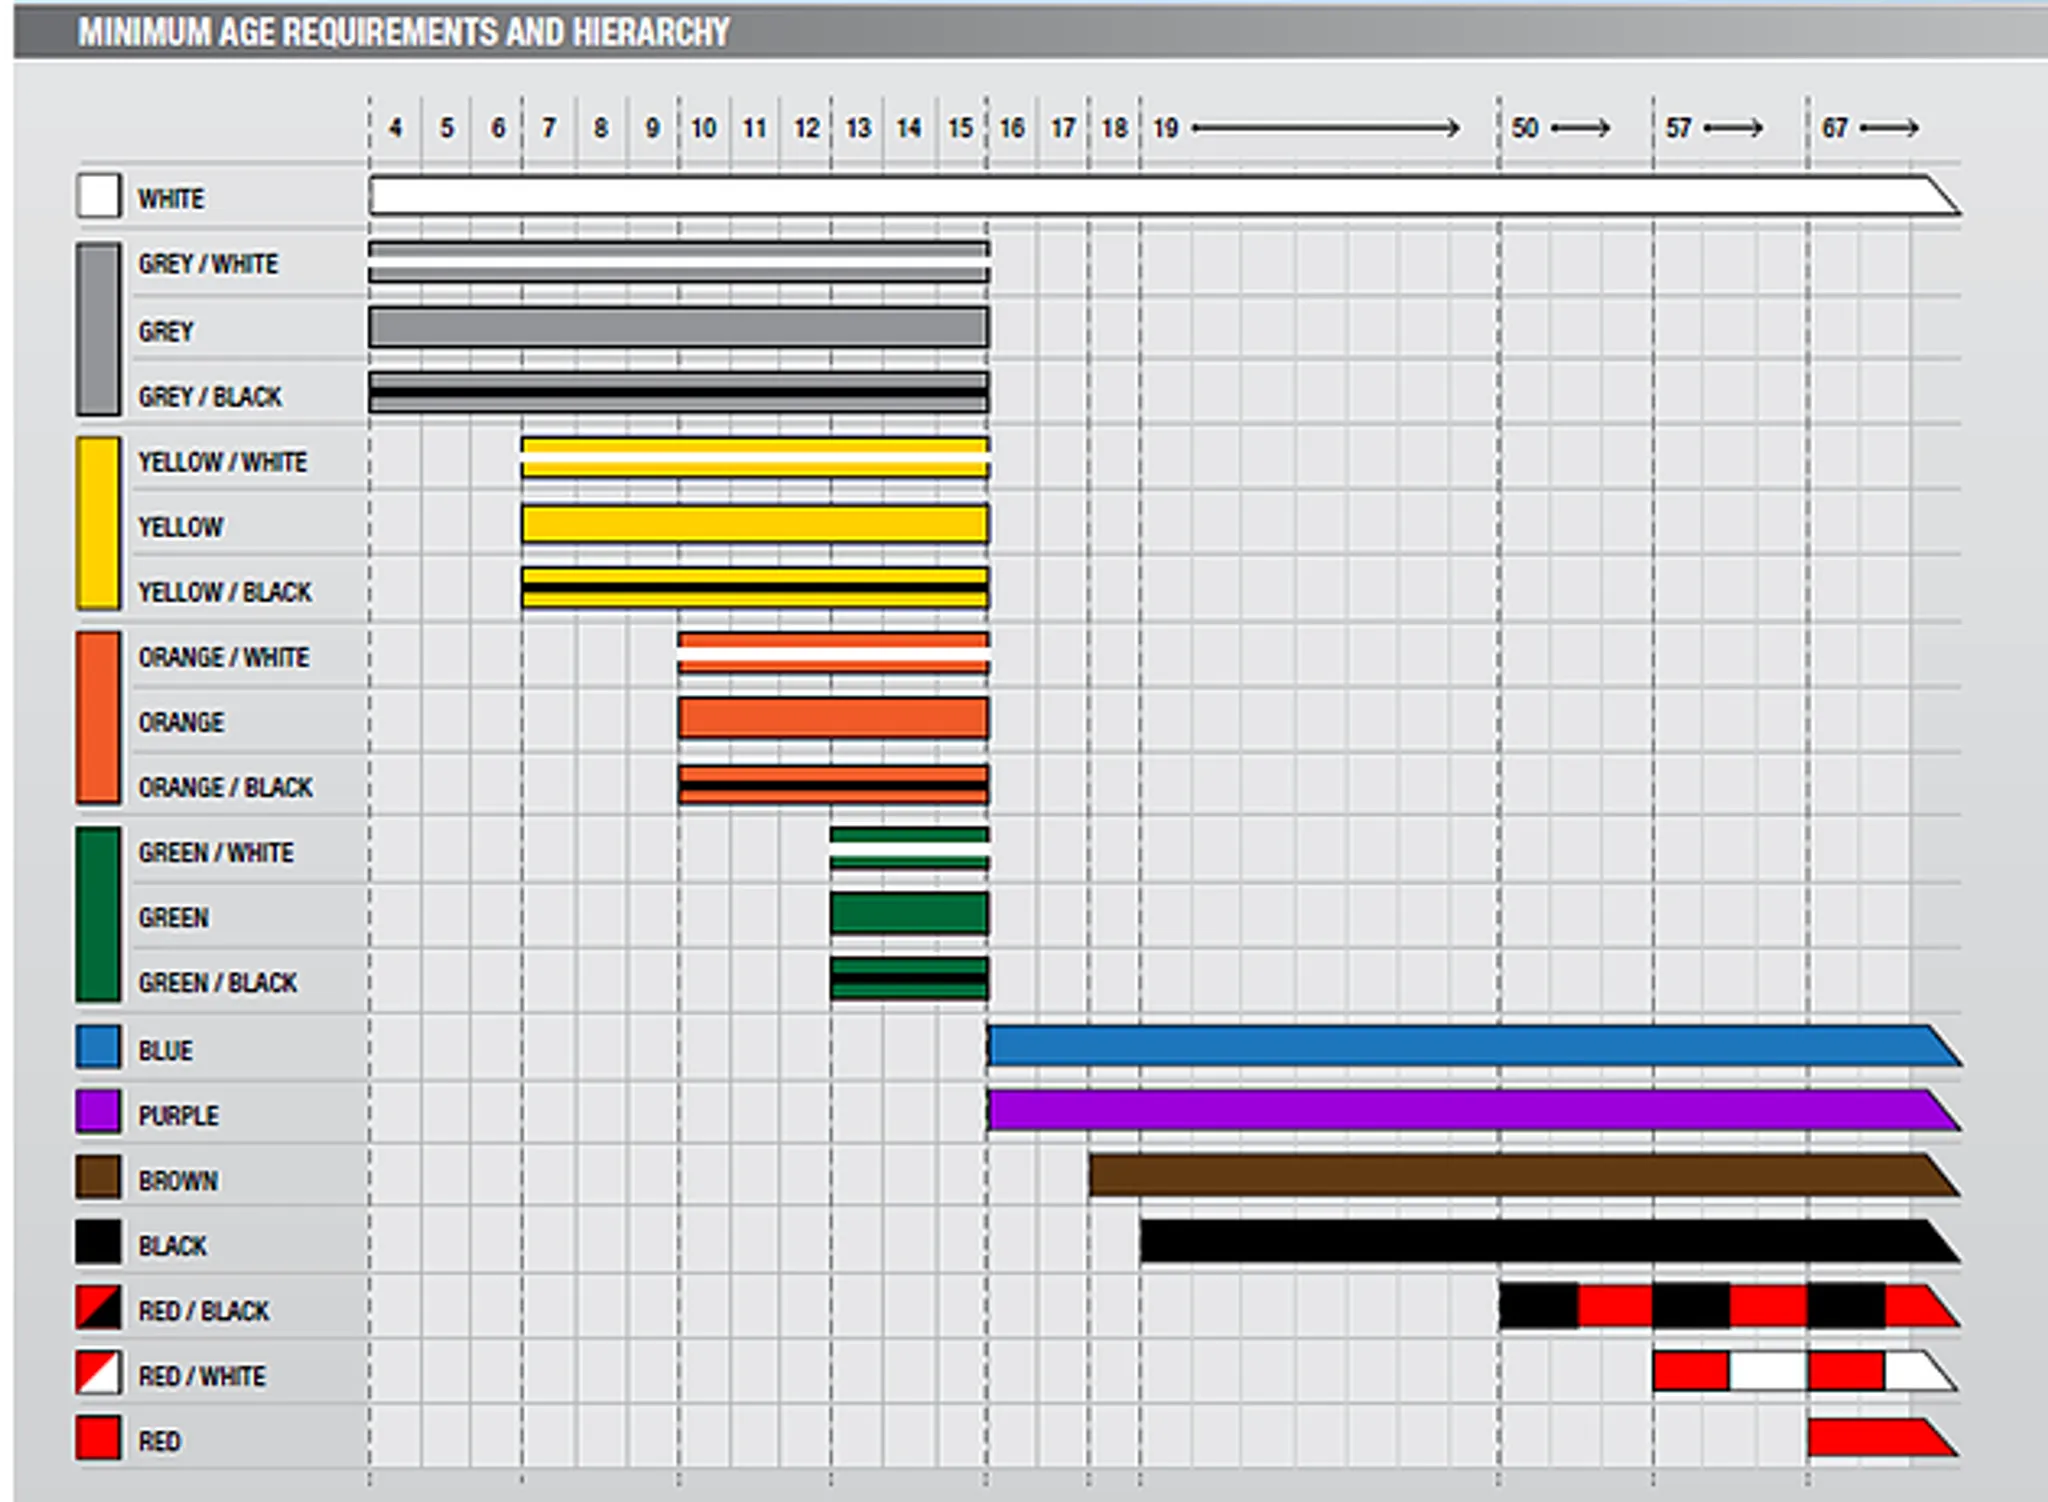
Task: Click the blue belt color swatch
Action: click(98, 1047)
